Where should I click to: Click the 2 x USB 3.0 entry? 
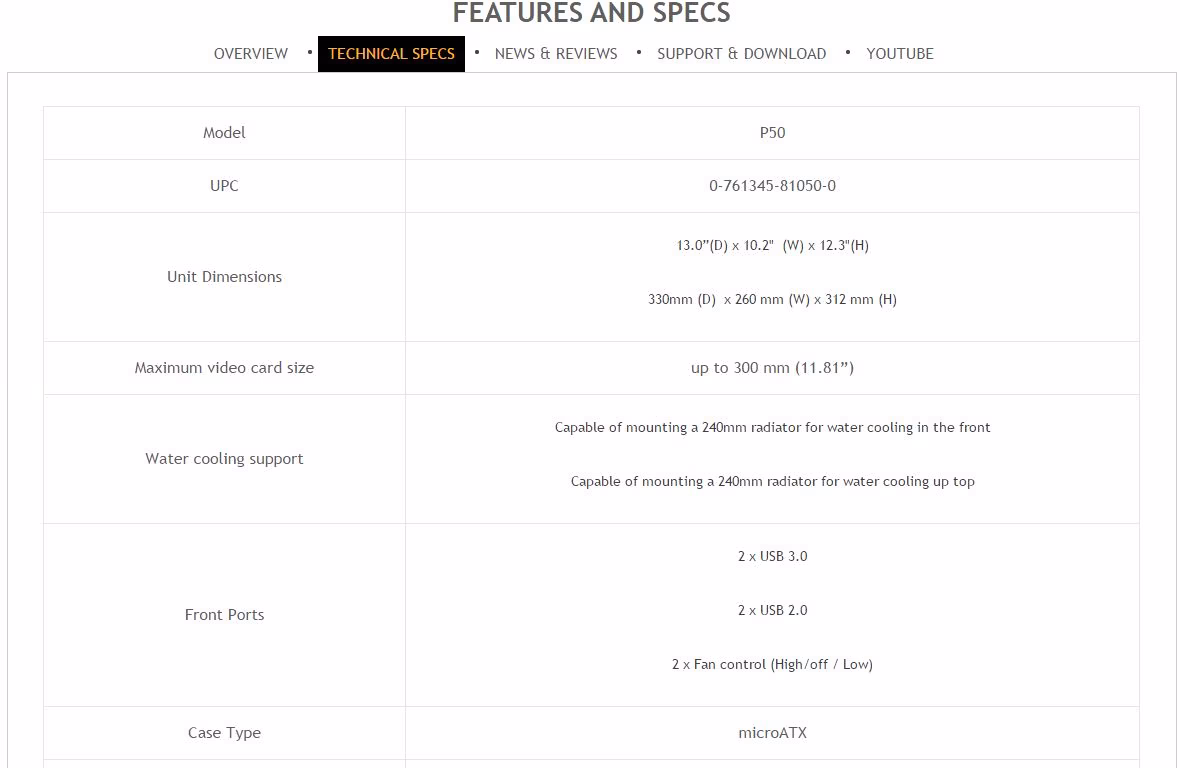tap(772, 557)
